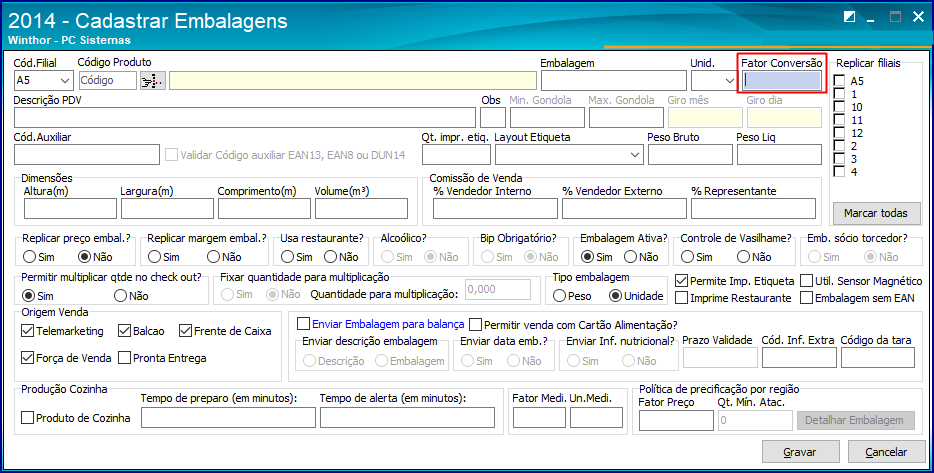The height and width of the screenshot is (473, 934).
Task: Uncheck Telemarketing in Origem Venda
Action: 27,331
